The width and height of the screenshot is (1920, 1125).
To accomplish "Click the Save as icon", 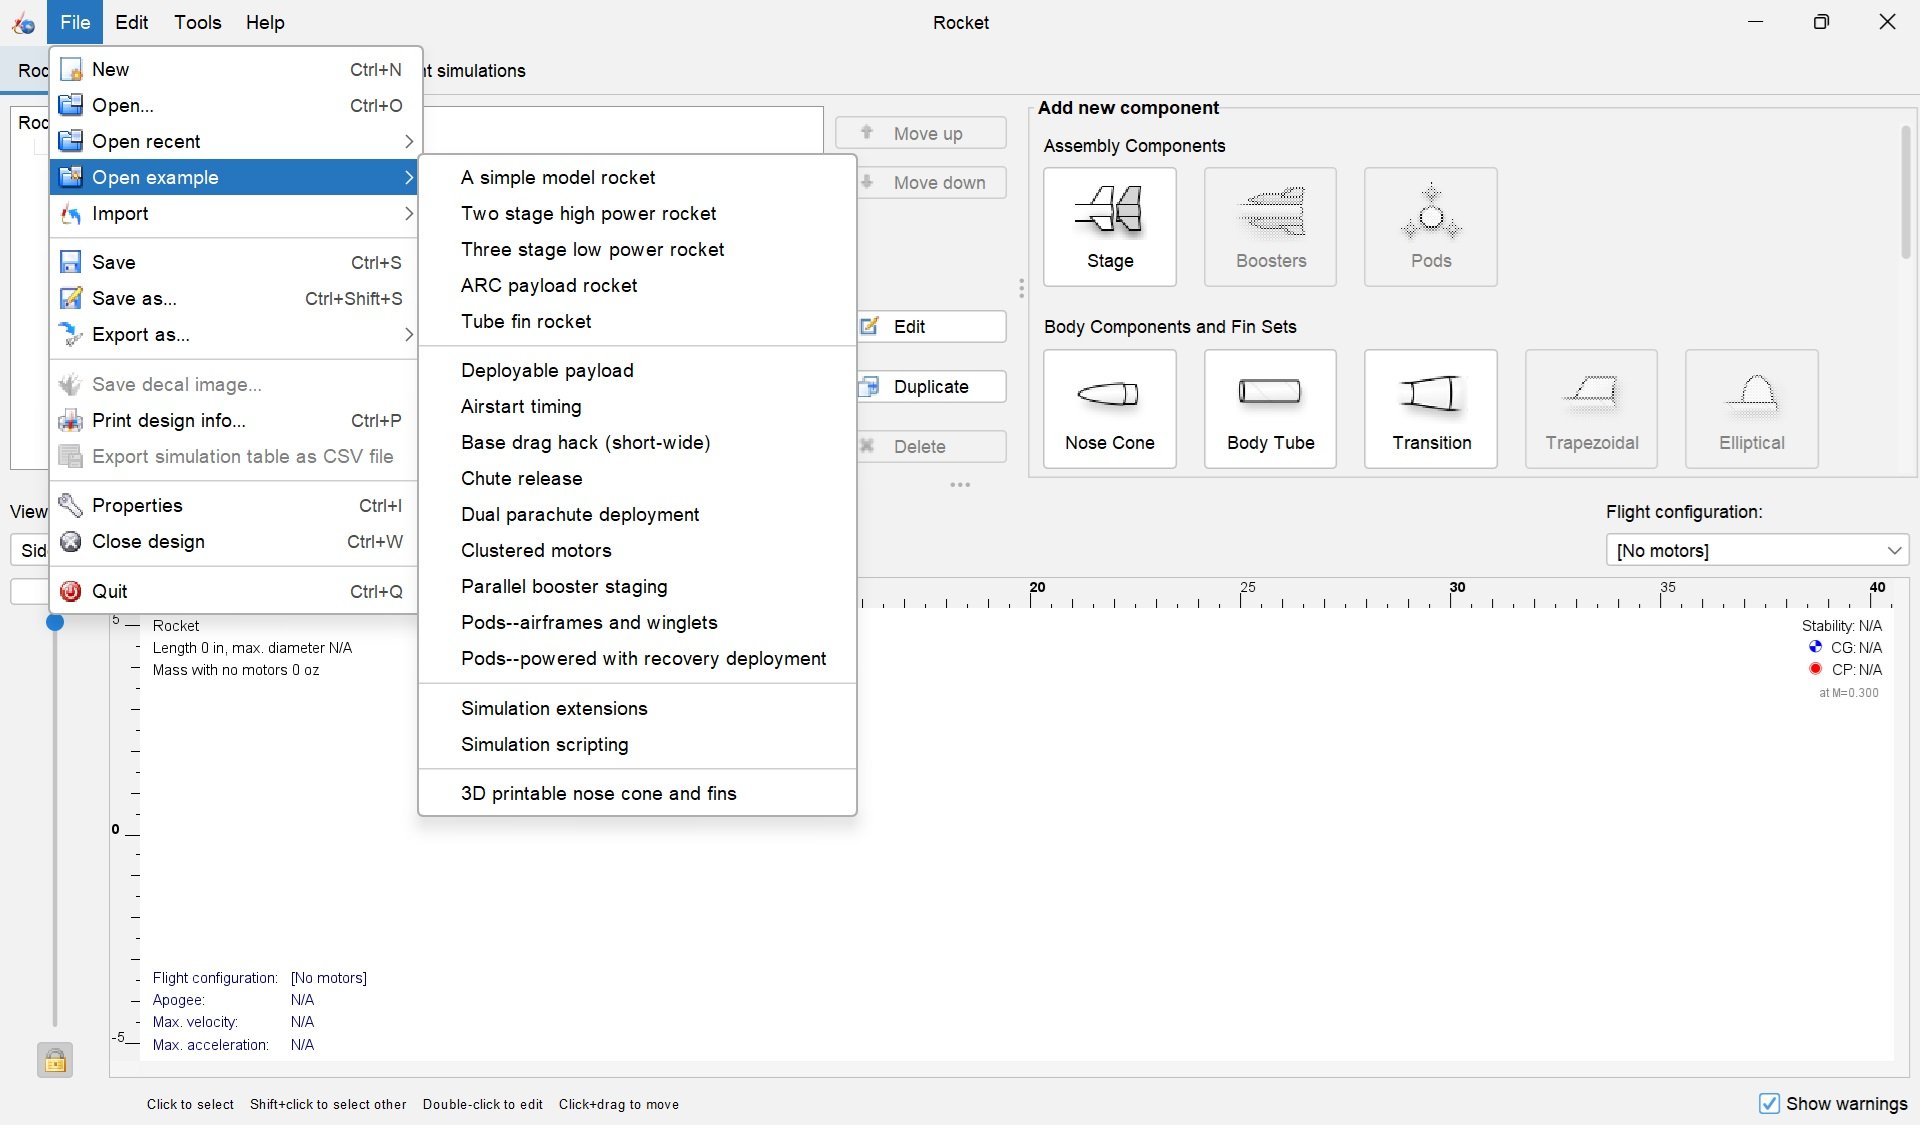I will [x=70, y=298].
